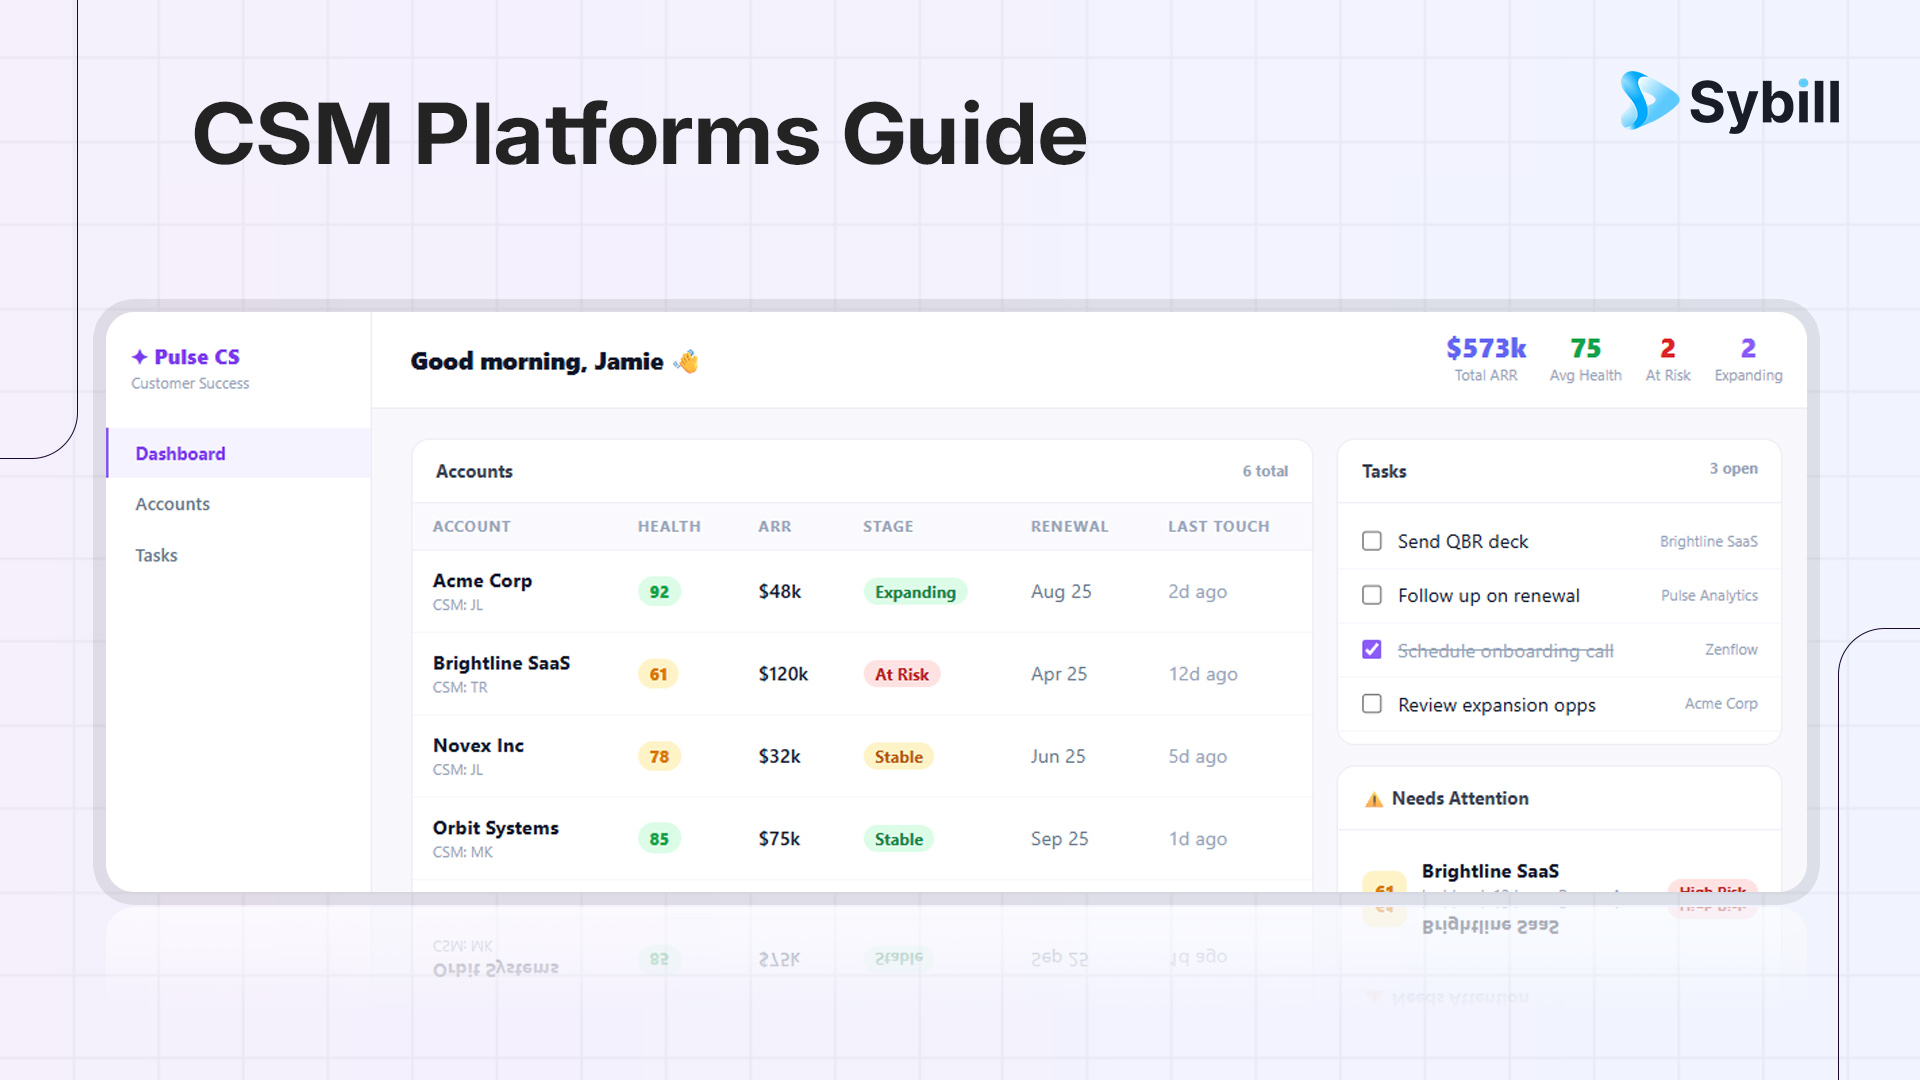1920x1080 pixels.
Task: Click the Stable badge for Novex Inc
Action: tap(899, 757)
